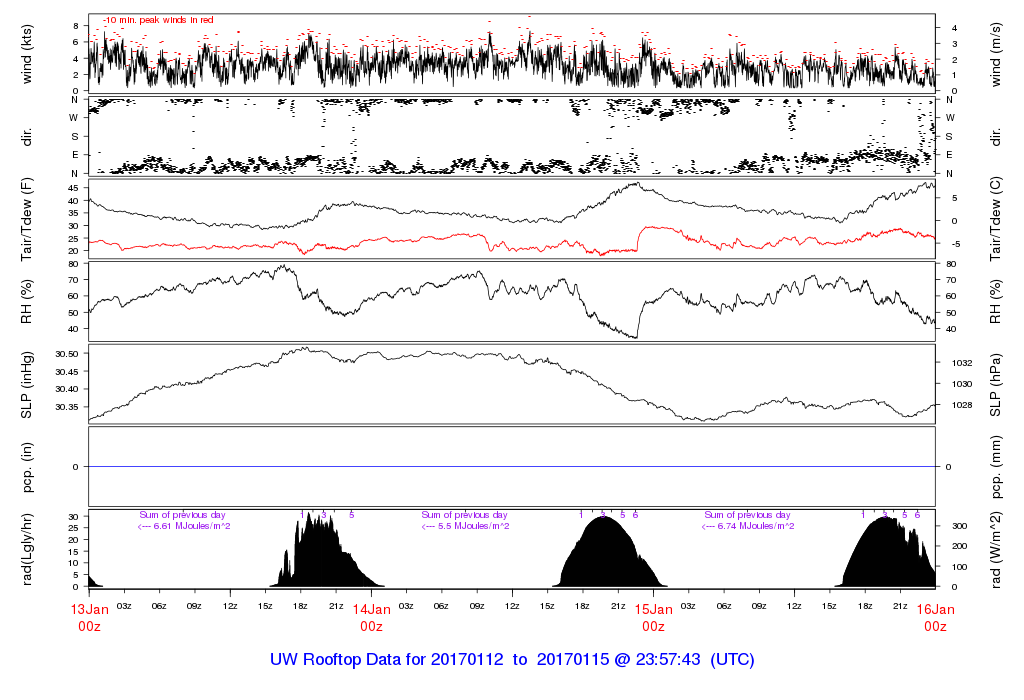This screenshot has height=700, width=1024.
Task: Click the 13Jan 00z date marker
Action: (x=89, y=616)
